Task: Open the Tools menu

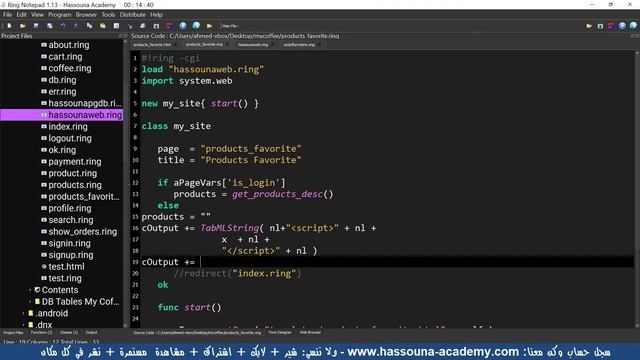Action: [x=108, y=15]
